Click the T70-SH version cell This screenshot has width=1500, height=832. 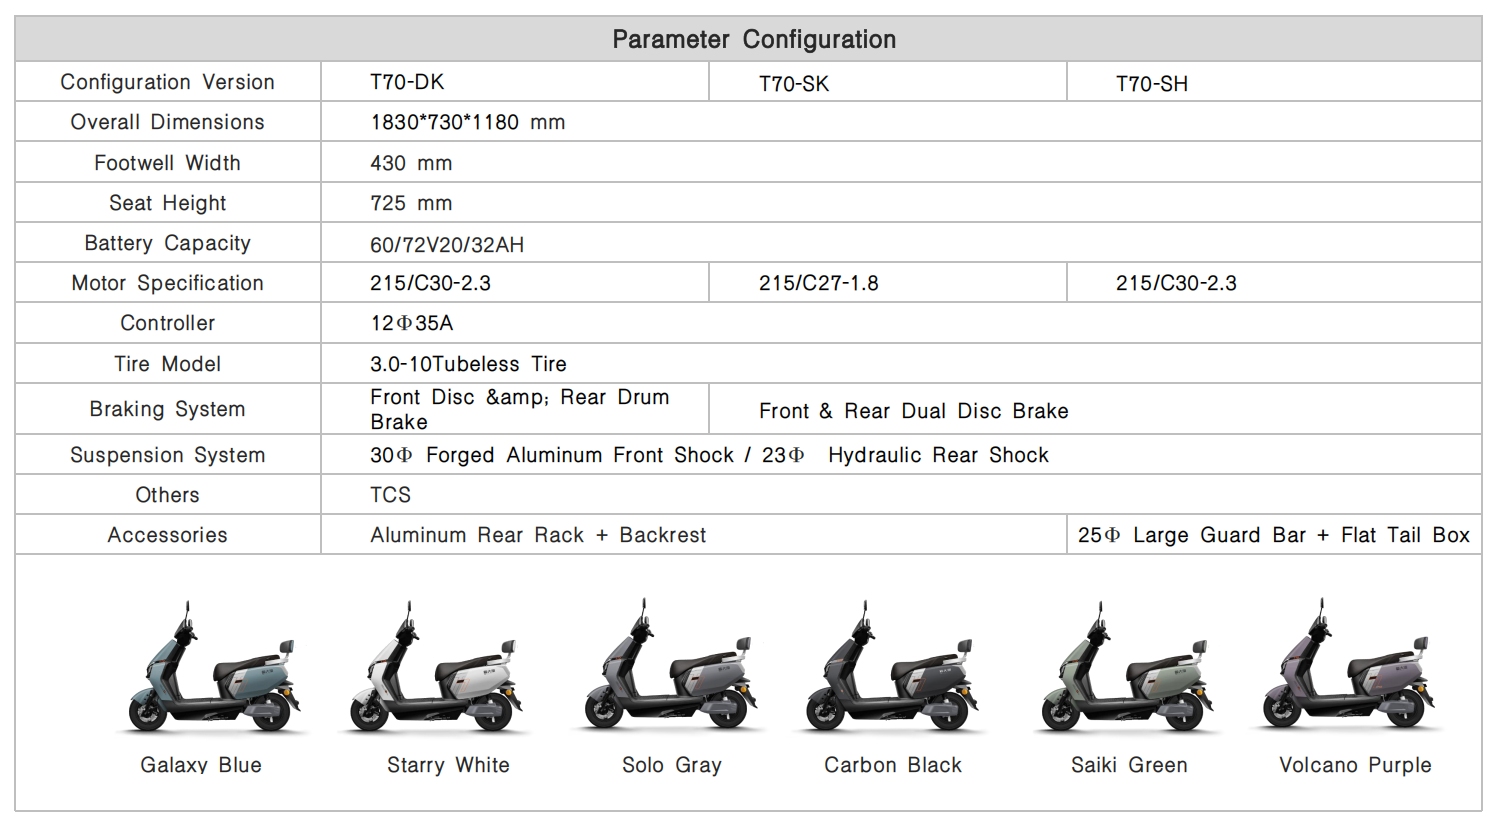pyautogui.click(x=1274, y=82)
